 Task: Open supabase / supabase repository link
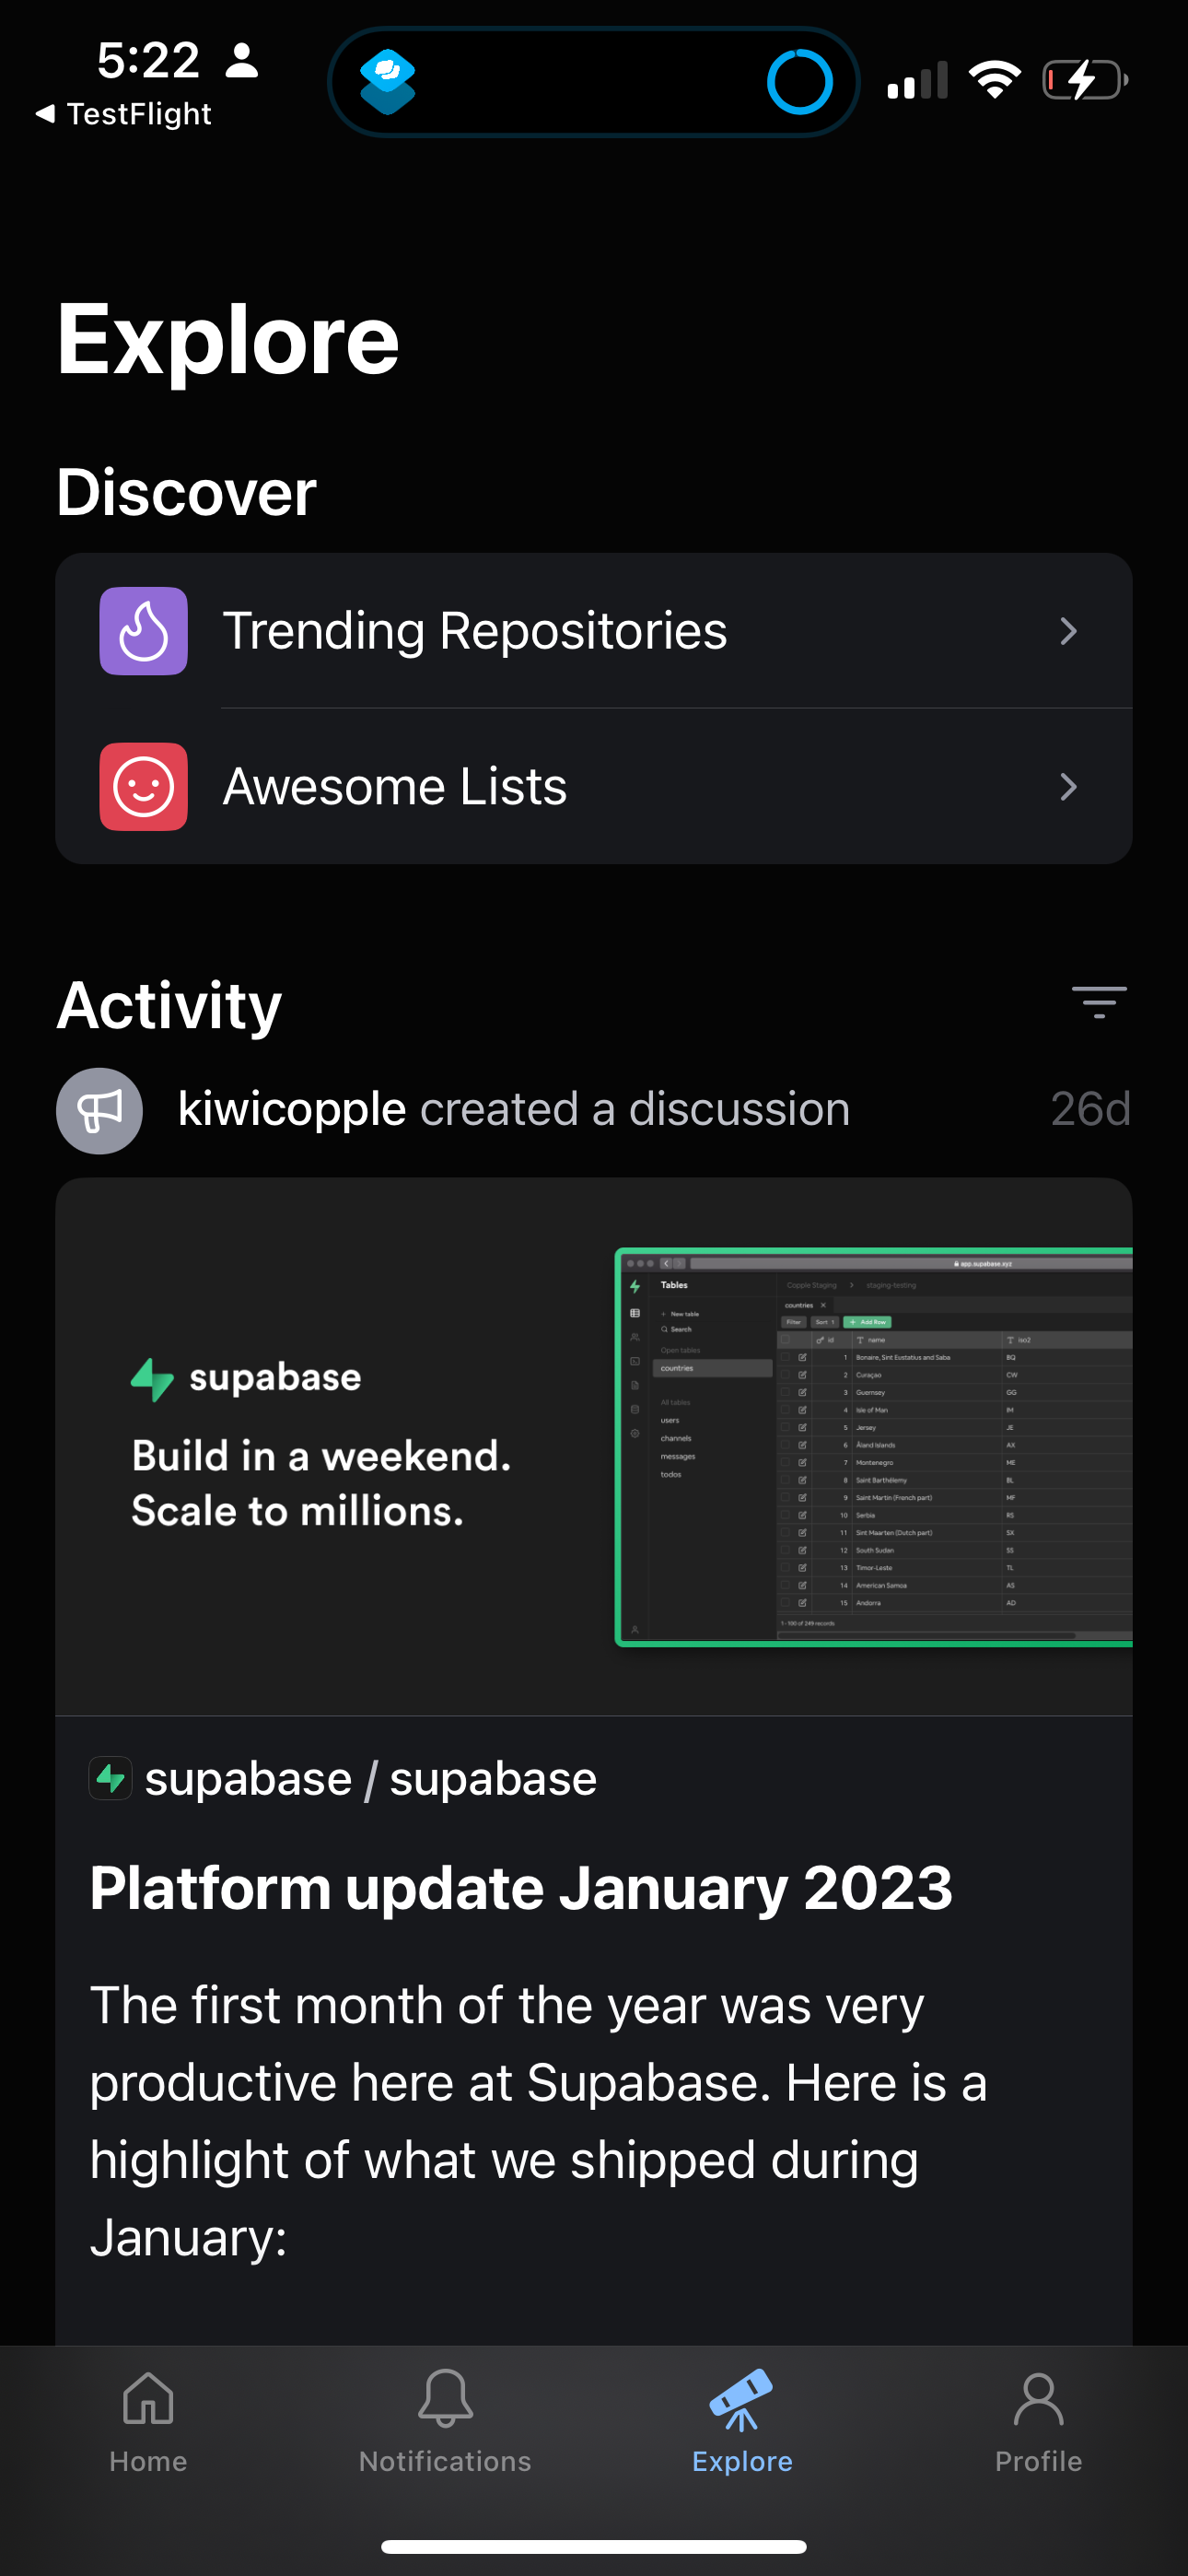coord(370,1779)
